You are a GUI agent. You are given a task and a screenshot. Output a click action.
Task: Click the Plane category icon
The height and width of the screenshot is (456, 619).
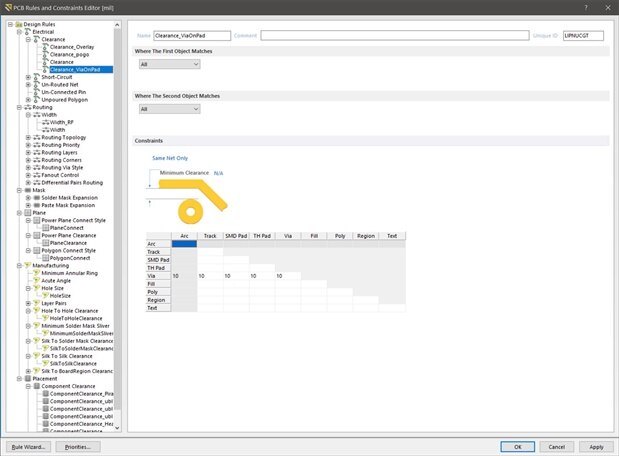tap(28, 213)
